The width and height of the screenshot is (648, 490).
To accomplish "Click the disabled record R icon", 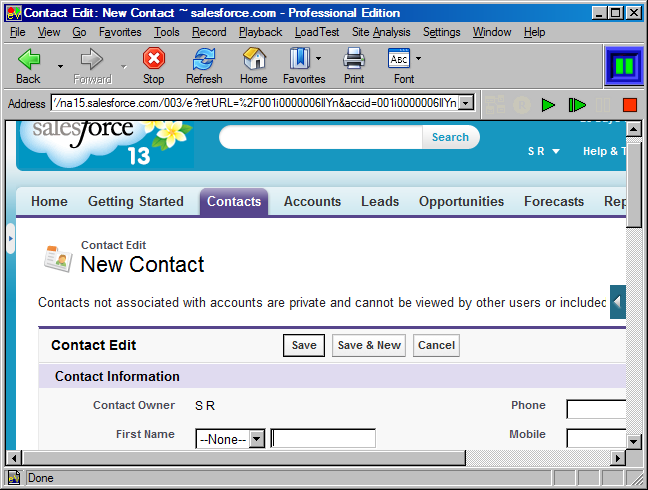I will click(522, 105).
